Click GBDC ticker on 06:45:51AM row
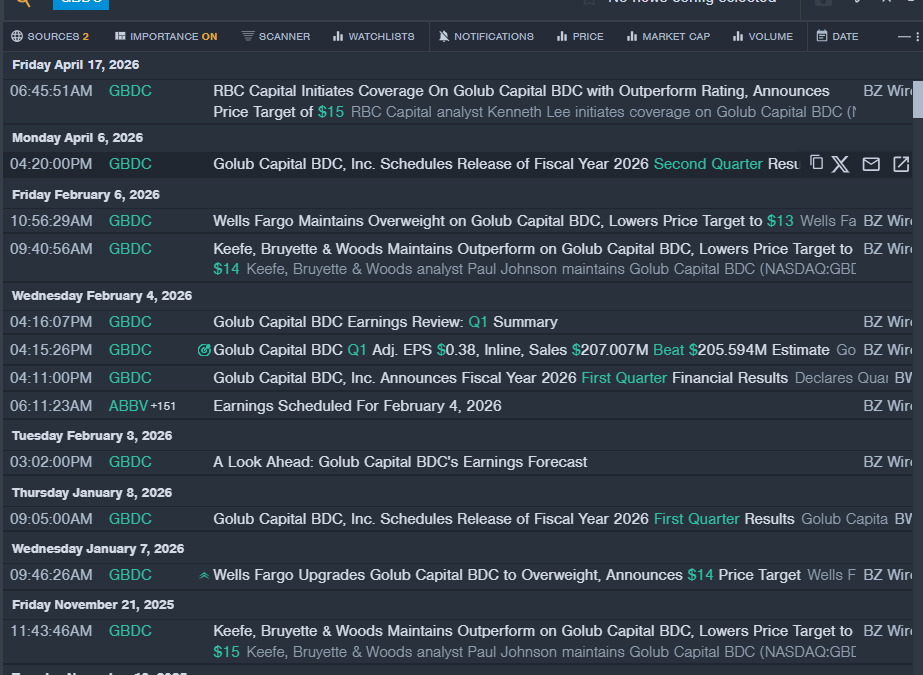The image size is (923, 675). coord(130,91)
